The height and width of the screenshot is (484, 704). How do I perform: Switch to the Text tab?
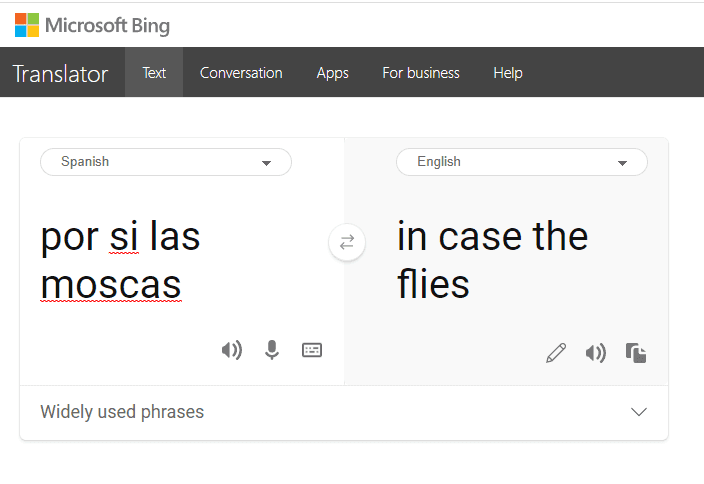[154, 73]
